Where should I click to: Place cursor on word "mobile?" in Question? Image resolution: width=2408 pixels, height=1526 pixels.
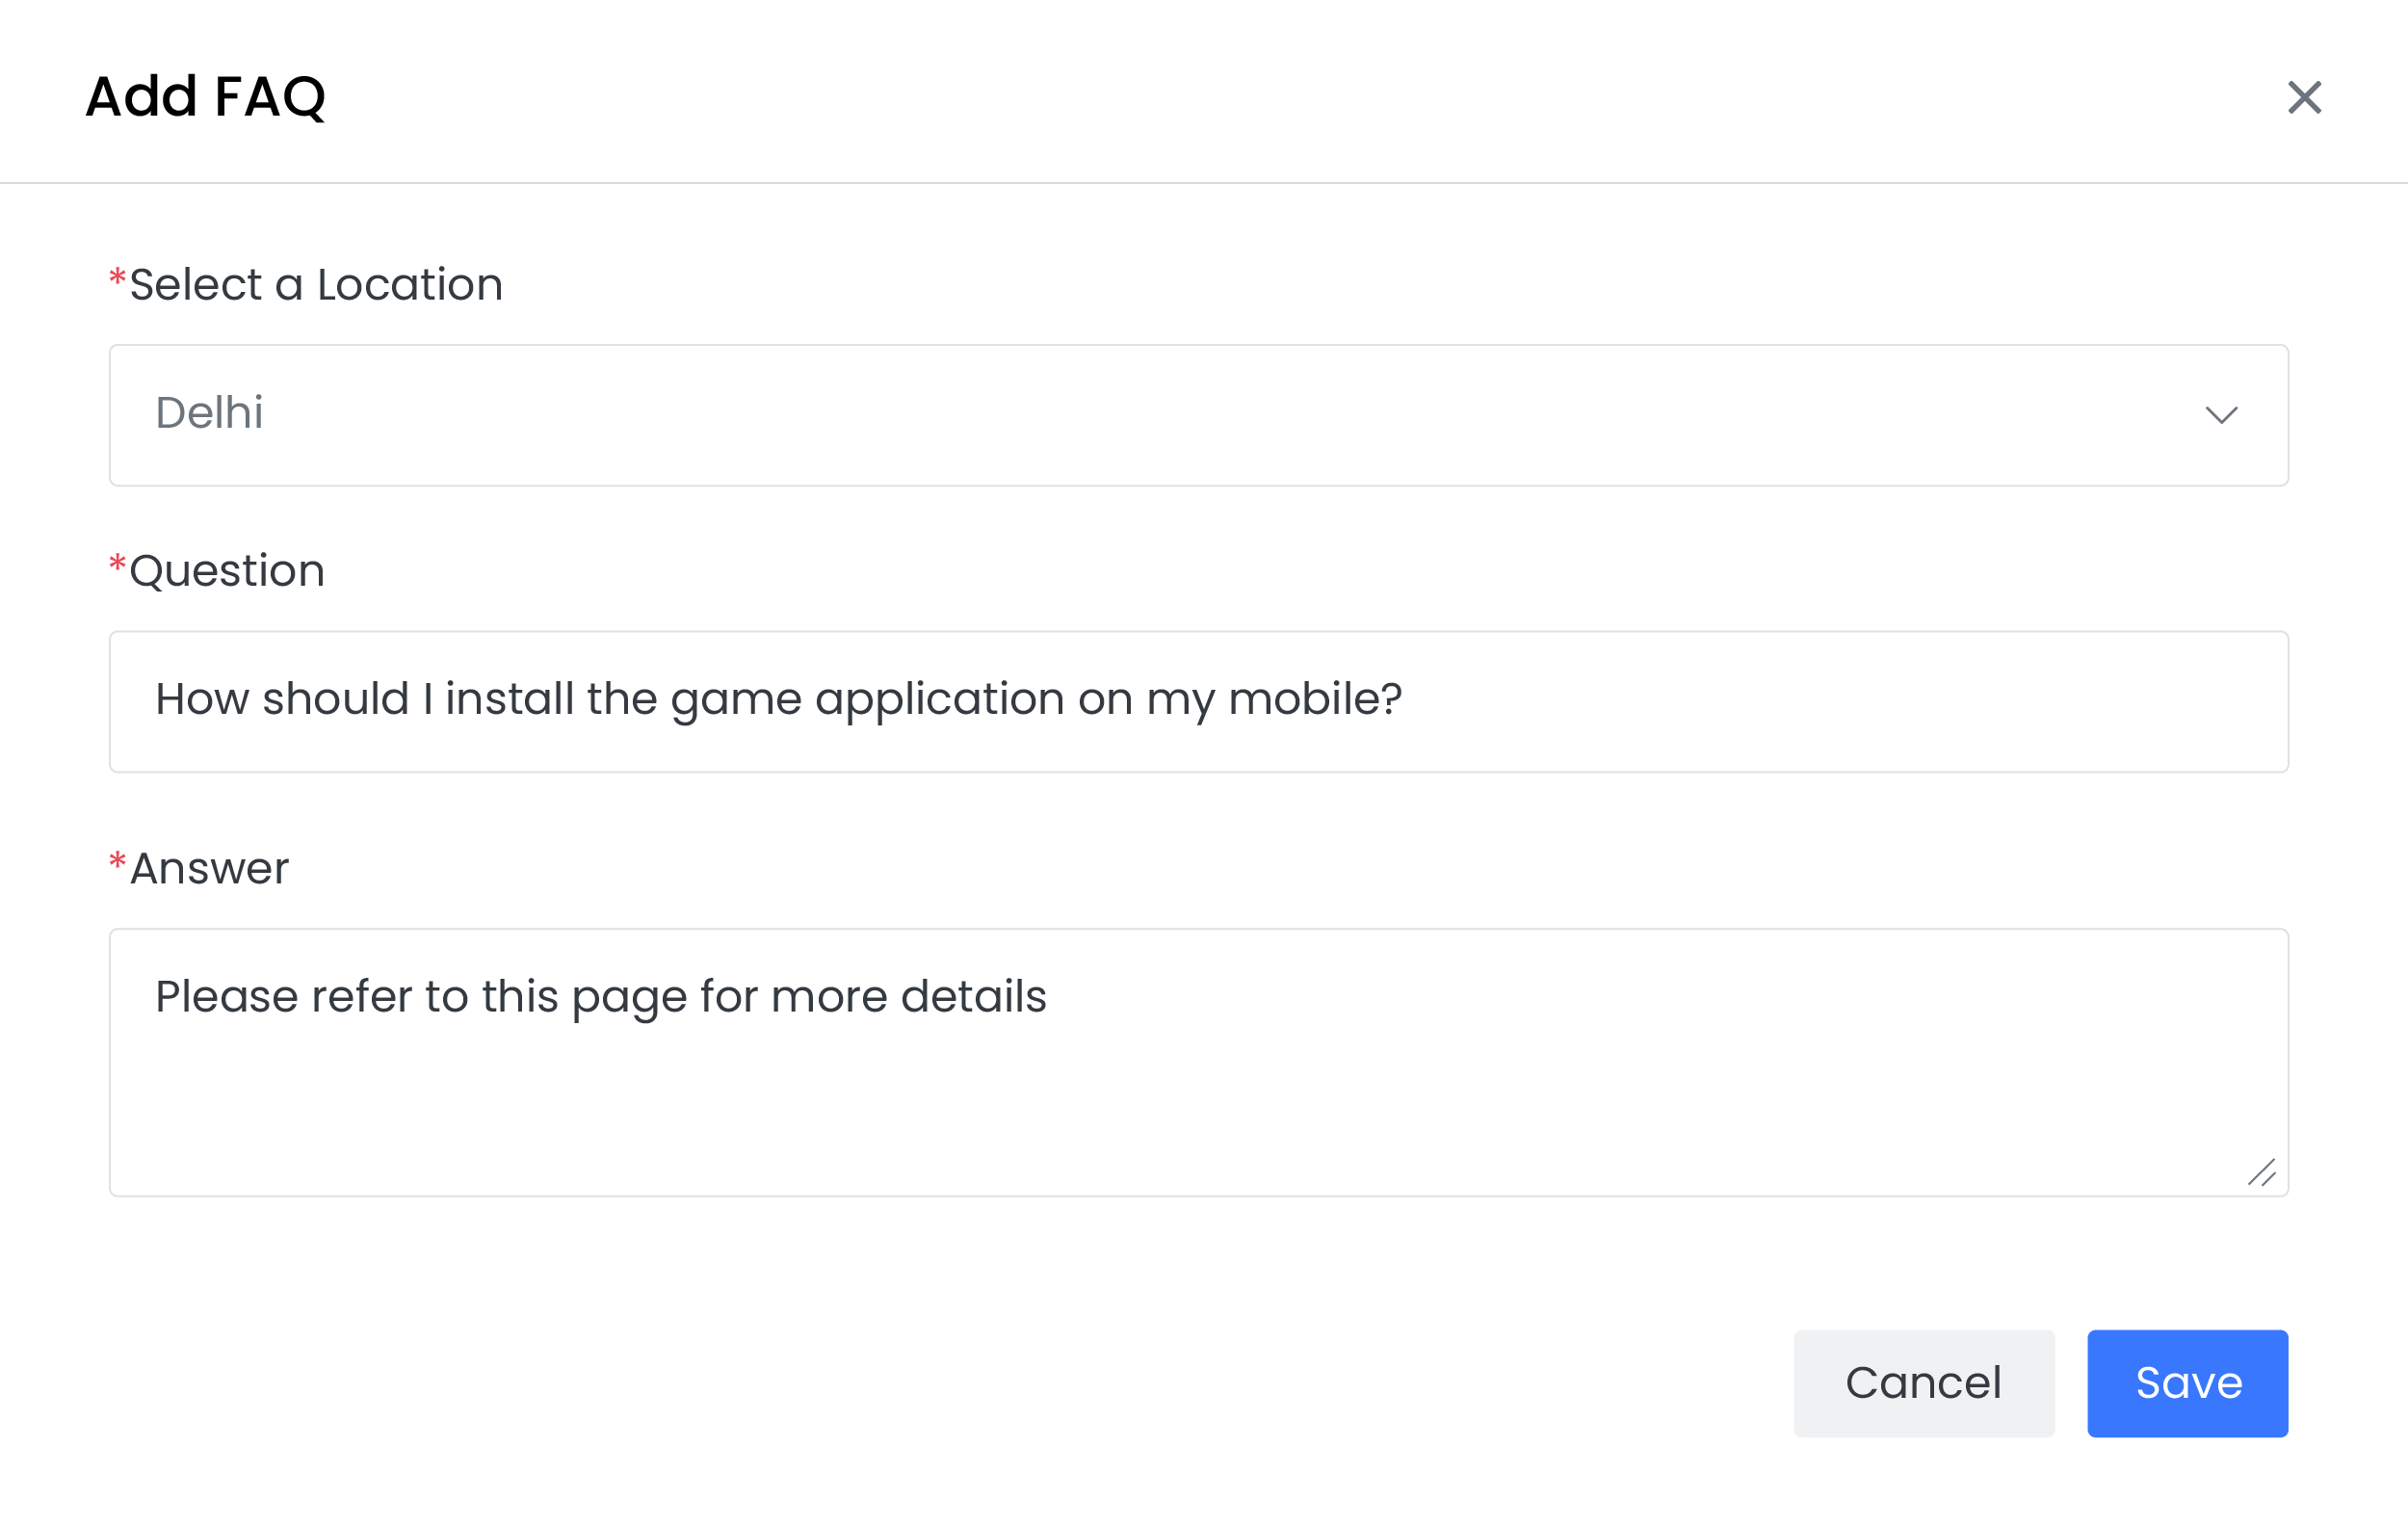1314,699
